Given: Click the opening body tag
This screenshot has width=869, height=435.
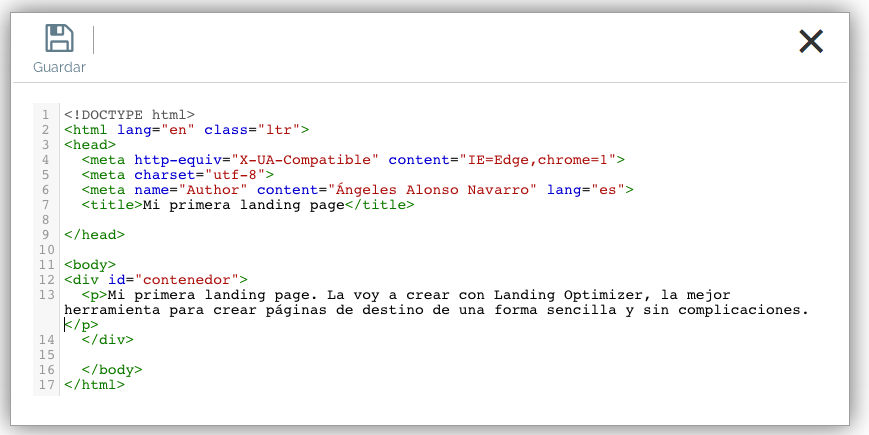Looking at the screenshot, I should [x=90, y=265].
